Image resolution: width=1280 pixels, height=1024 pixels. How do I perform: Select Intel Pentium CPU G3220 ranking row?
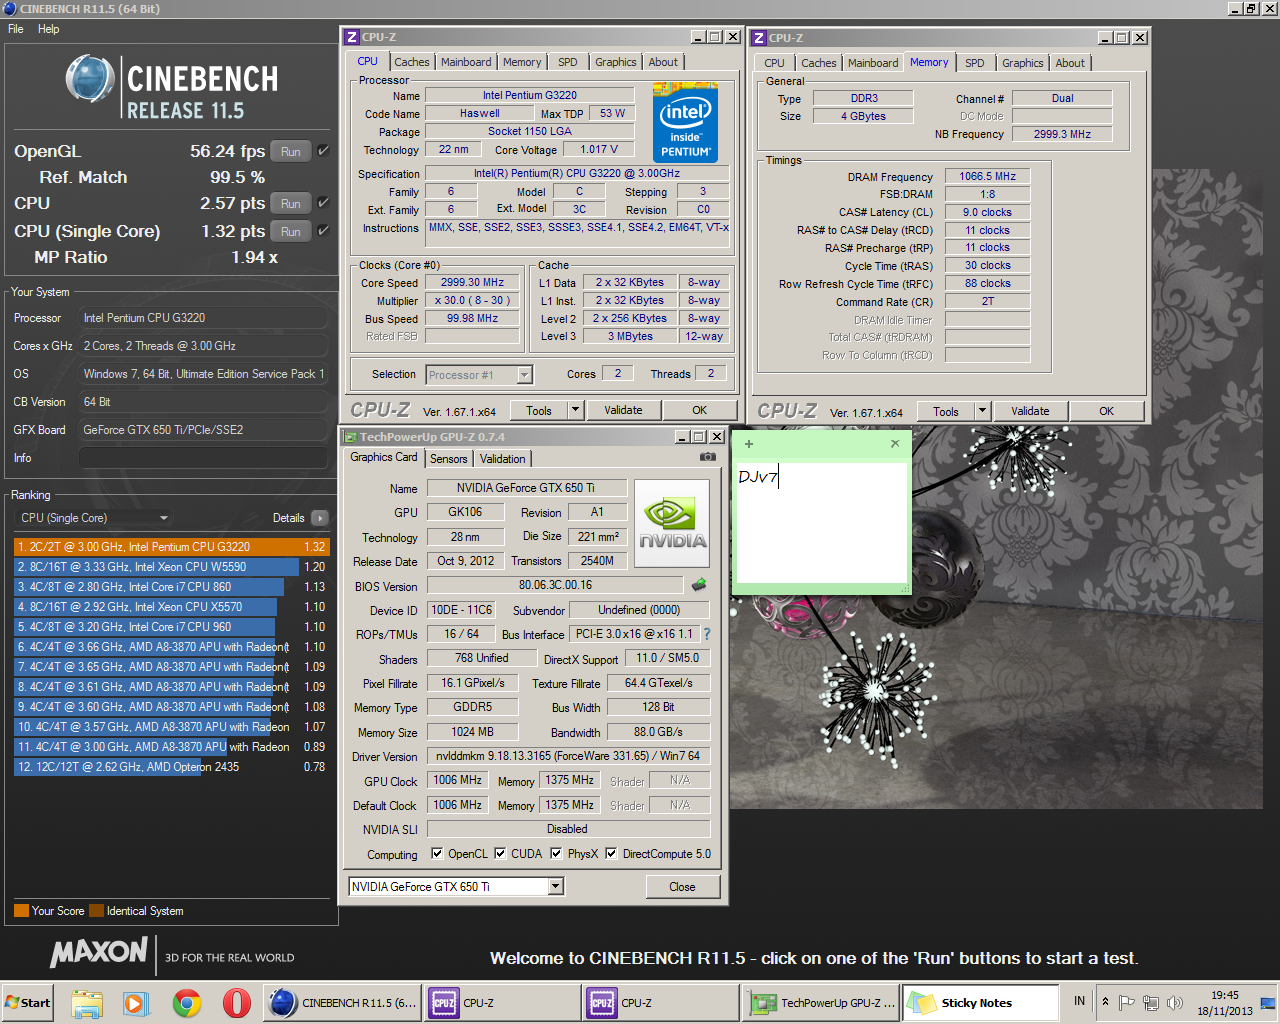point(171,547)
